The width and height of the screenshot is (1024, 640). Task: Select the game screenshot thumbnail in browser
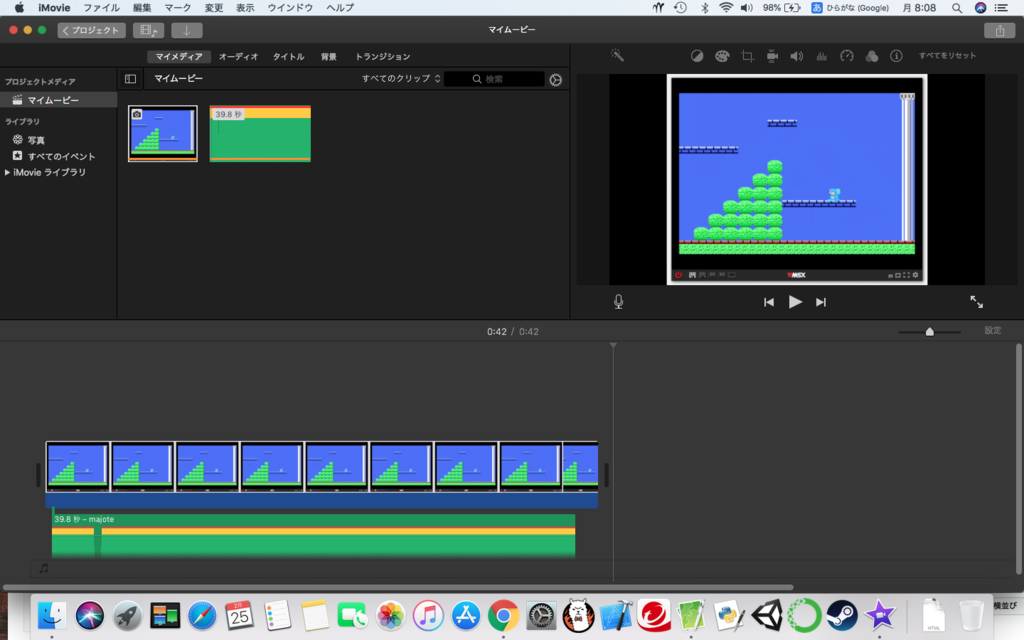tap(163, 134)
